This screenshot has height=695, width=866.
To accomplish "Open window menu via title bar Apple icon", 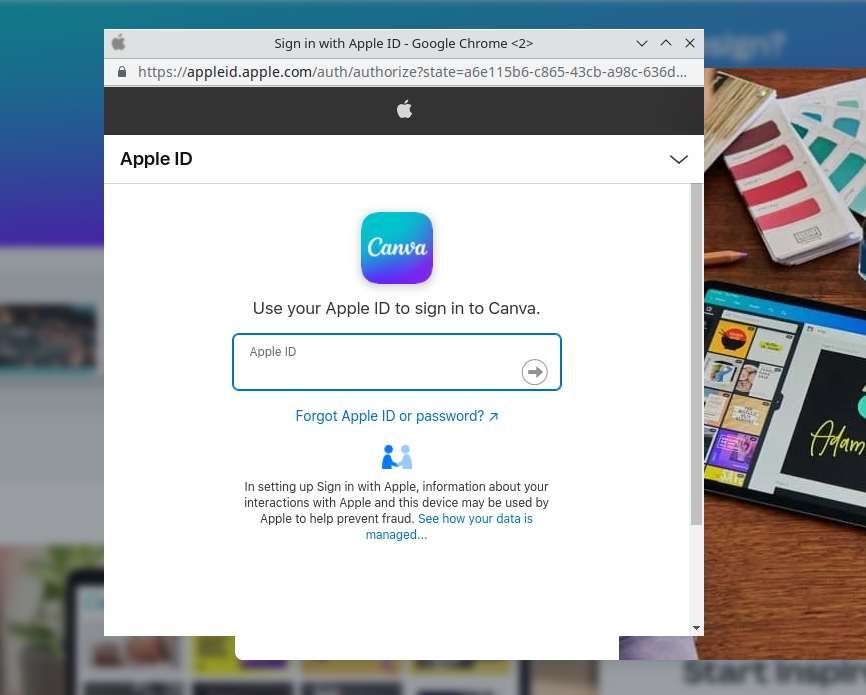I will 119,43.
